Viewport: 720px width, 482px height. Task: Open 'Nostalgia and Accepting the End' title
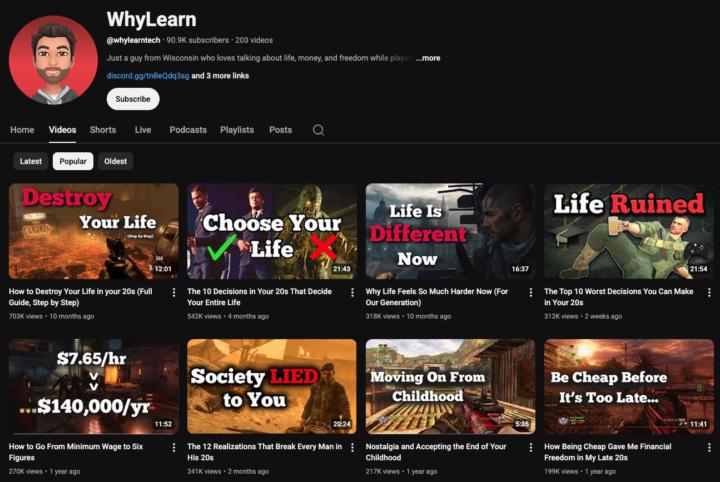pyautogui.click(x=436, y=452)
